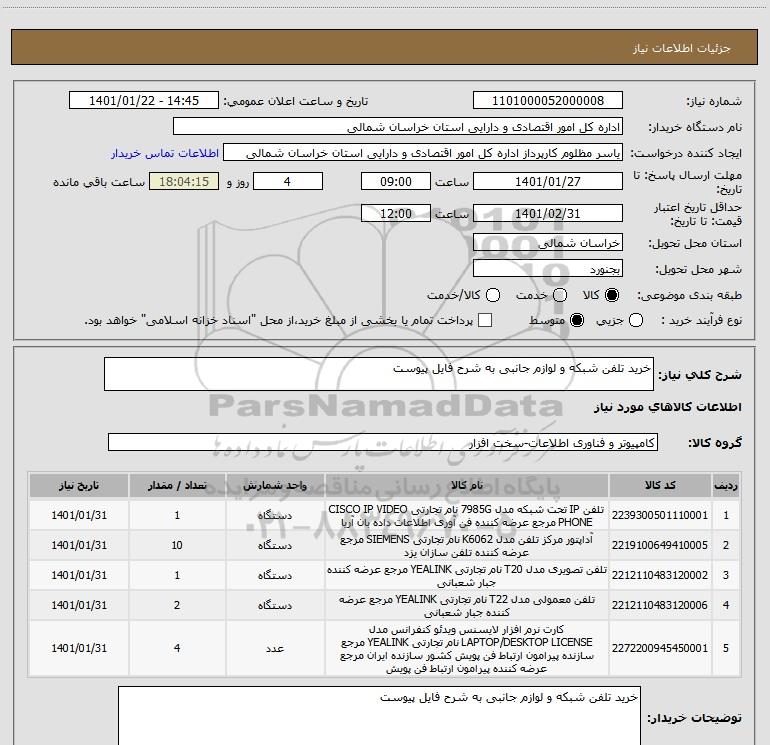Click the اطلاعات کالاهای مورد نیاز heading
Viewport: 770px width, 745px height.
point(668,407)
